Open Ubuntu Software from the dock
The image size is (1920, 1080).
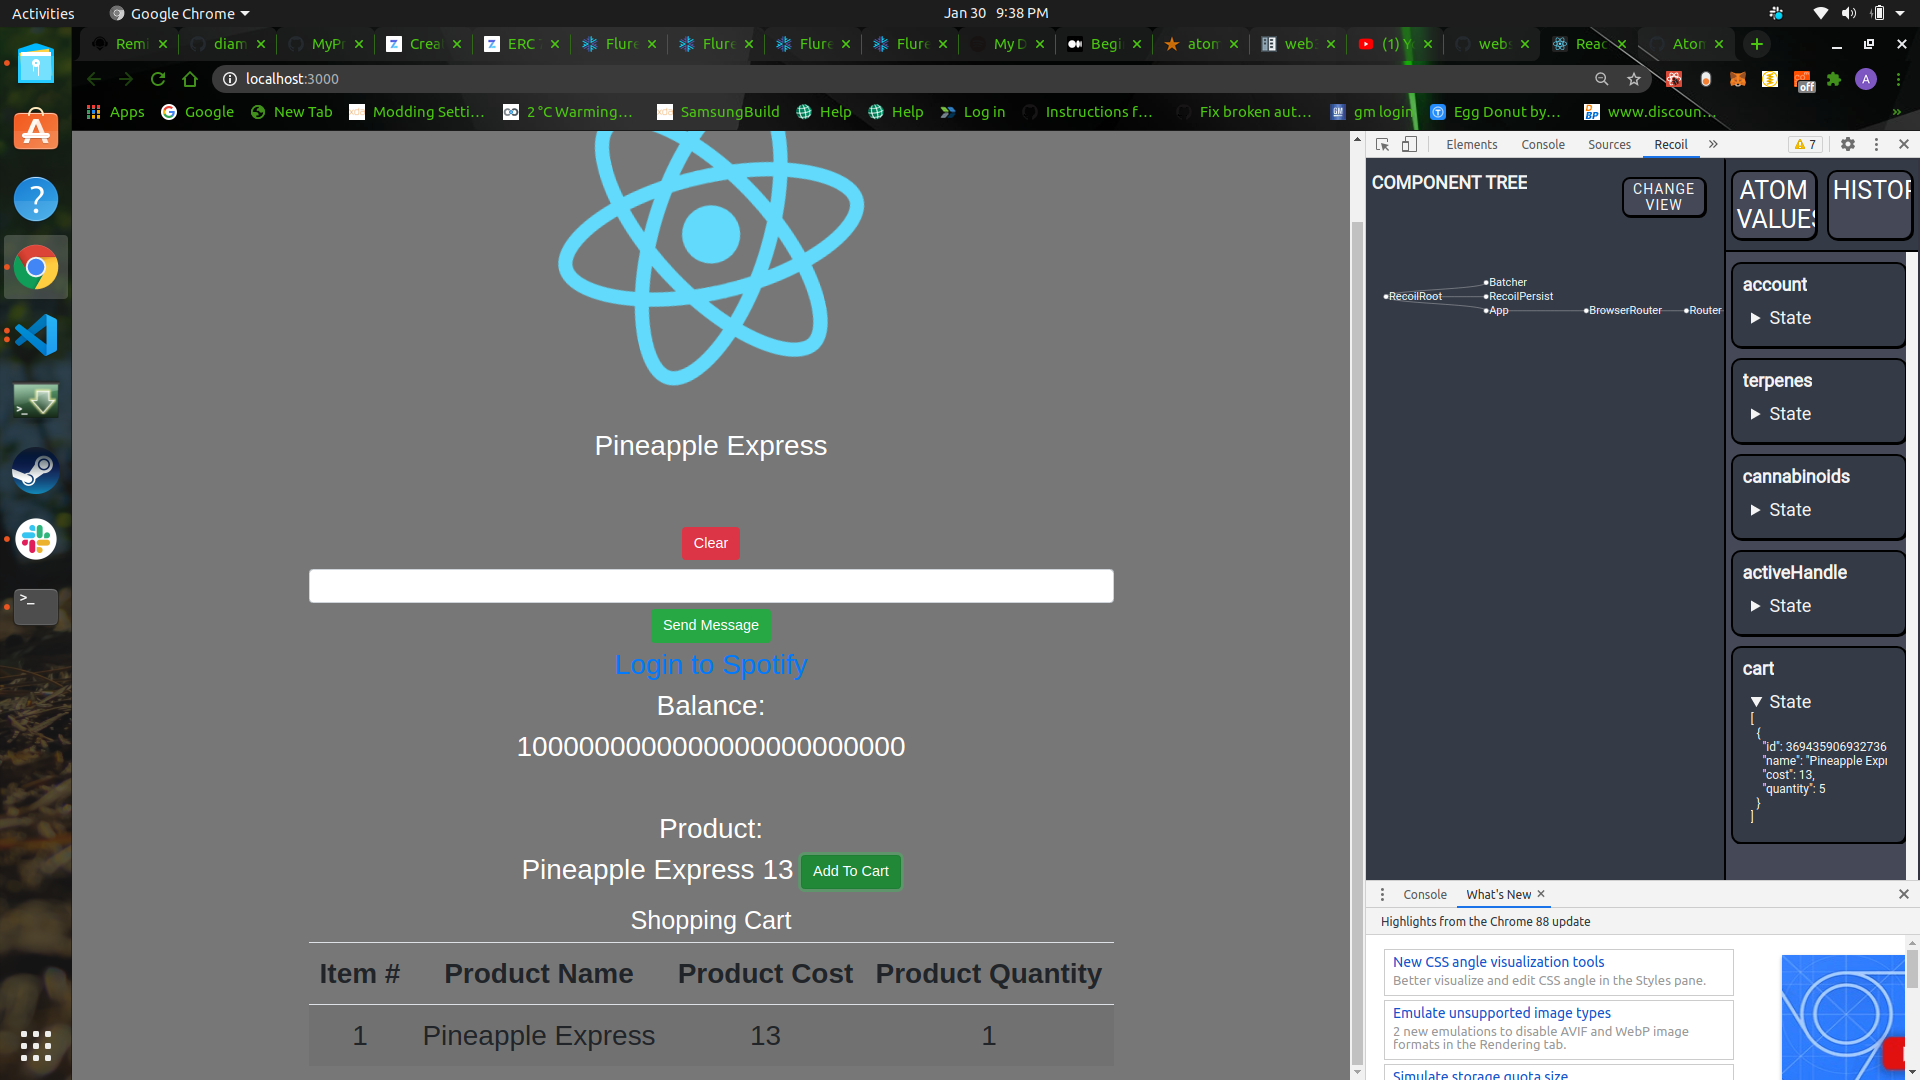(36, 131)
